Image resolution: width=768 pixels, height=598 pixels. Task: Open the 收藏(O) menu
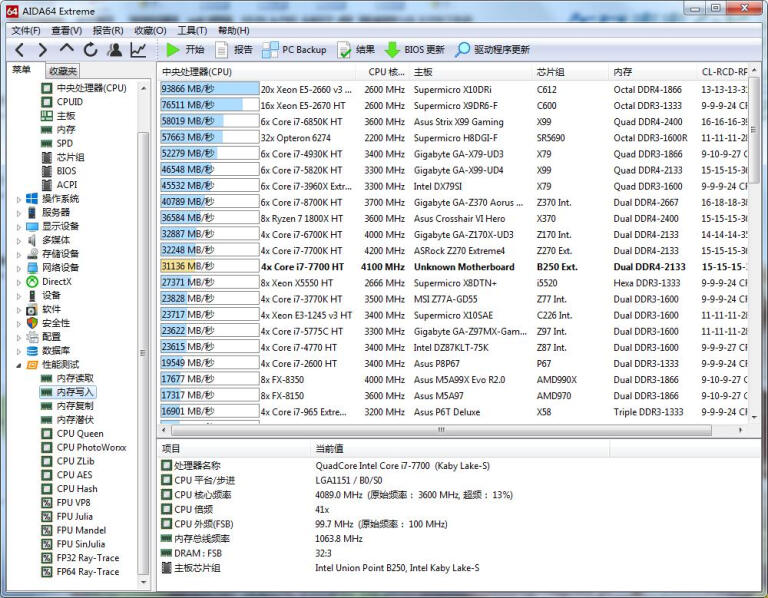coord(150,30)
